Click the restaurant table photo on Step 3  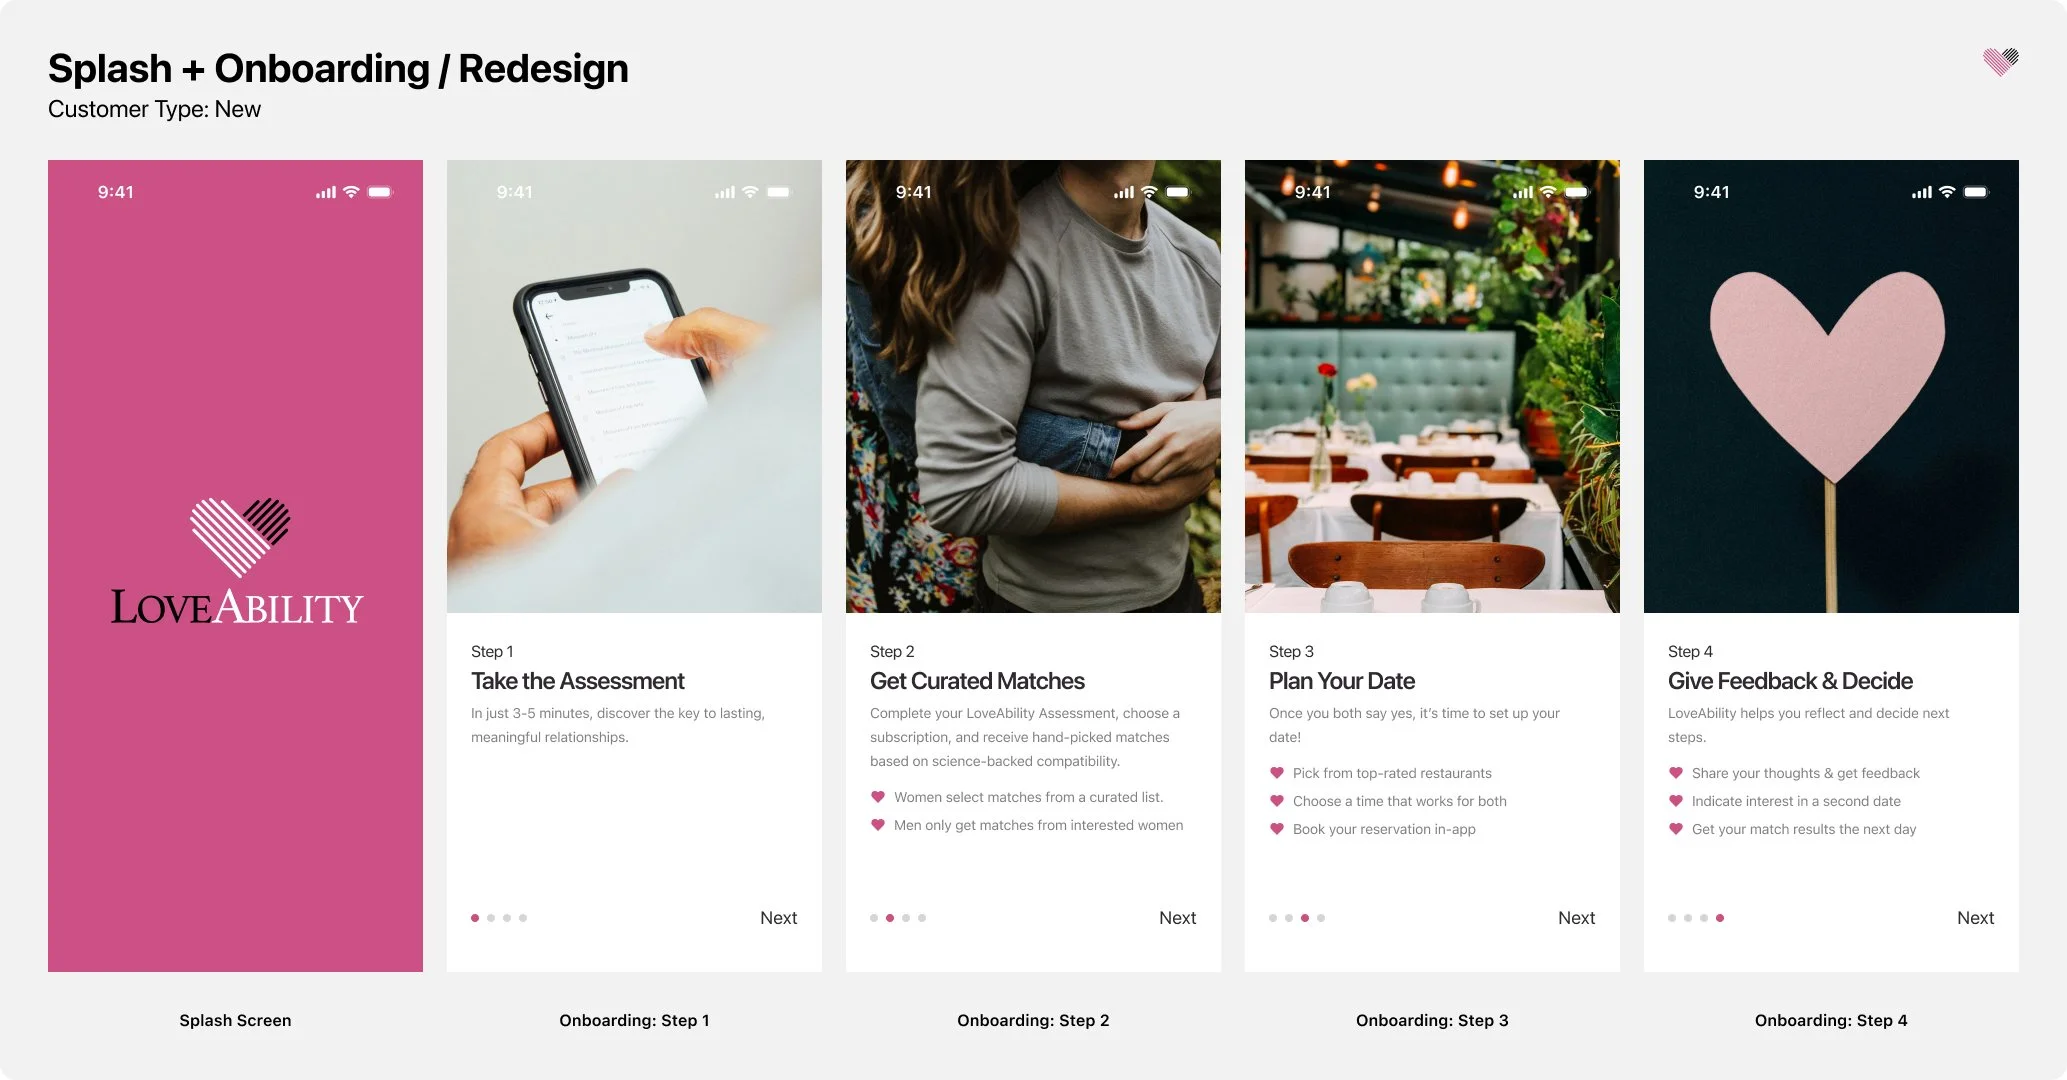(1432, 386)
